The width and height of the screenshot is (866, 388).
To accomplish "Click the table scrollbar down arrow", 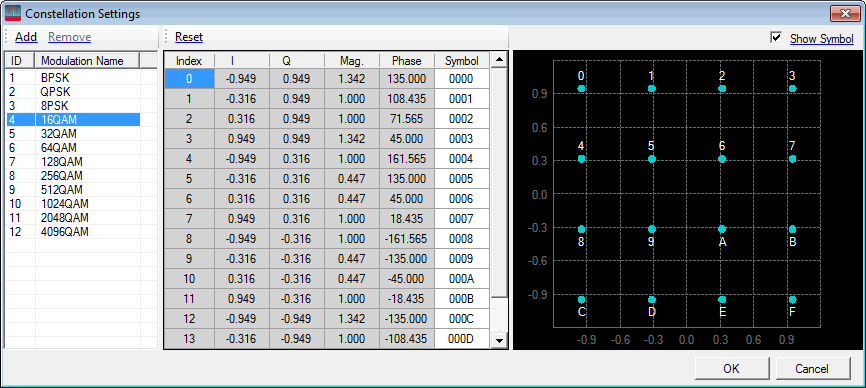I will tap(499, 341).
